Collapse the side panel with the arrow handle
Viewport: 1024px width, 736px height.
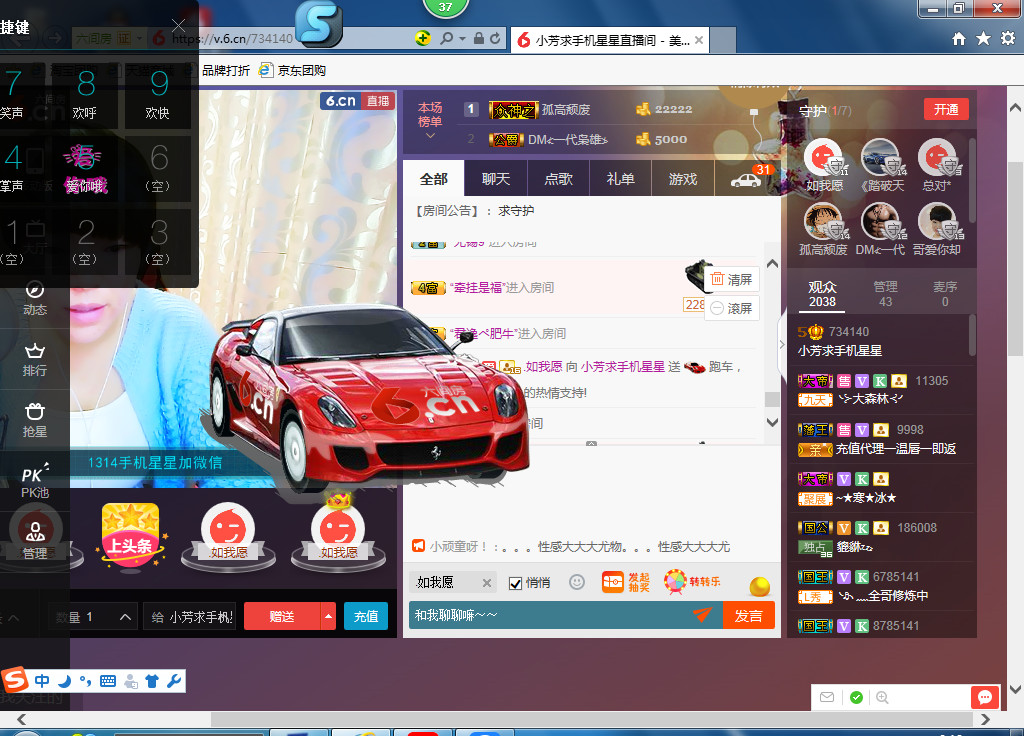click(x=782, y=344)
